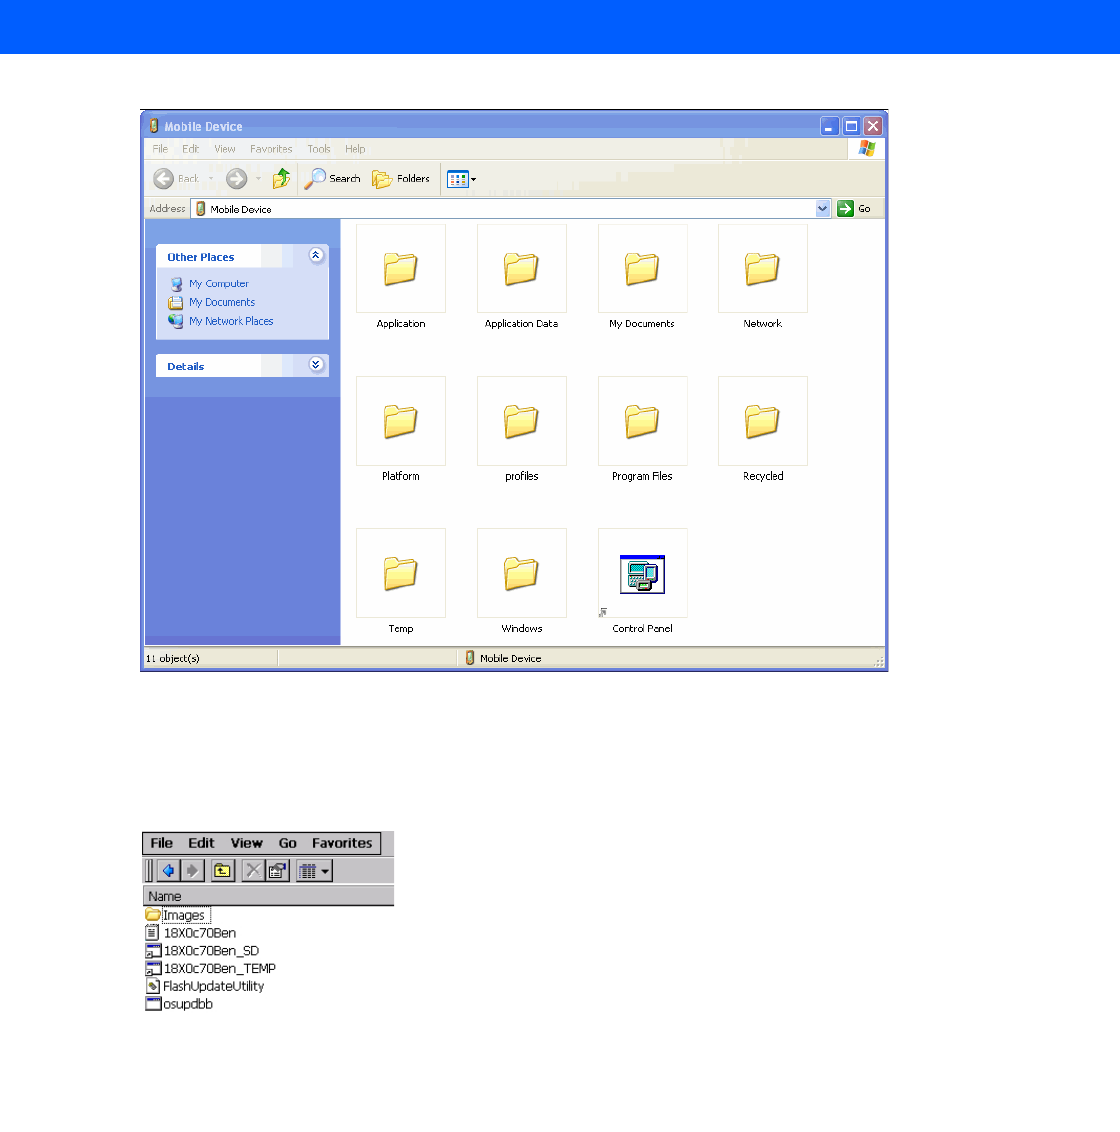Open File menu in the device file browser
The height and width of the screenshot is (1132, 1120).
tap(161, 843)
